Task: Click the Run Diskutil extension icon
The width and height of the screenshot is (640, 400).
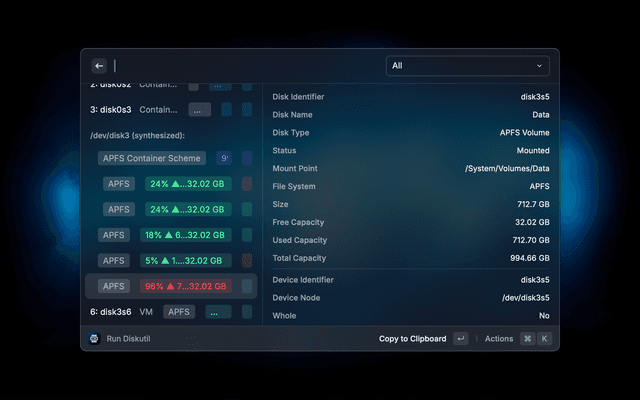Action: pyautogui.click(x=94, y=339)
